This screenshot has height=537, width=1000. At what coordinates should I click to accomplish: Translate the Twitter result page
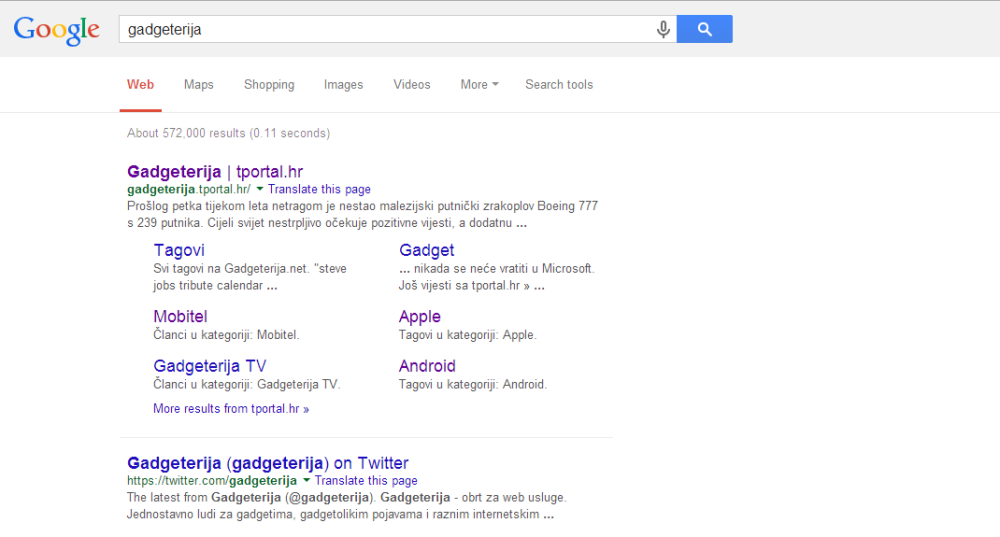tap(366, 481)
